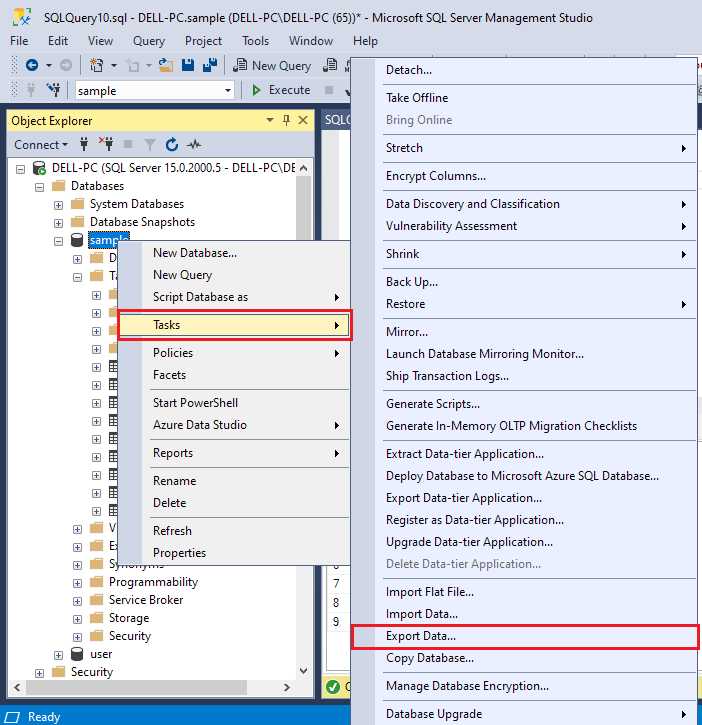Open the available databases dropdown showing sample
The width and height of the screenshot is (702, 725).
pyautogui.click(x=228, y=90)
